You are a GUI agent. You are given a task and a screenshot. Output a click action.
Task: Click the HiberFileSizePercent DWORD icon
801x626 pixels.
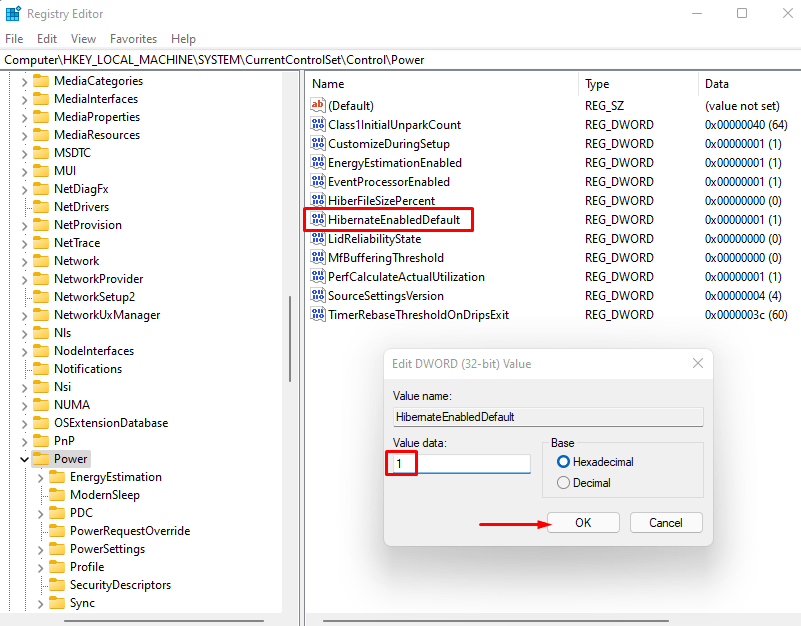pyautogui.click(x=317, y=200)
